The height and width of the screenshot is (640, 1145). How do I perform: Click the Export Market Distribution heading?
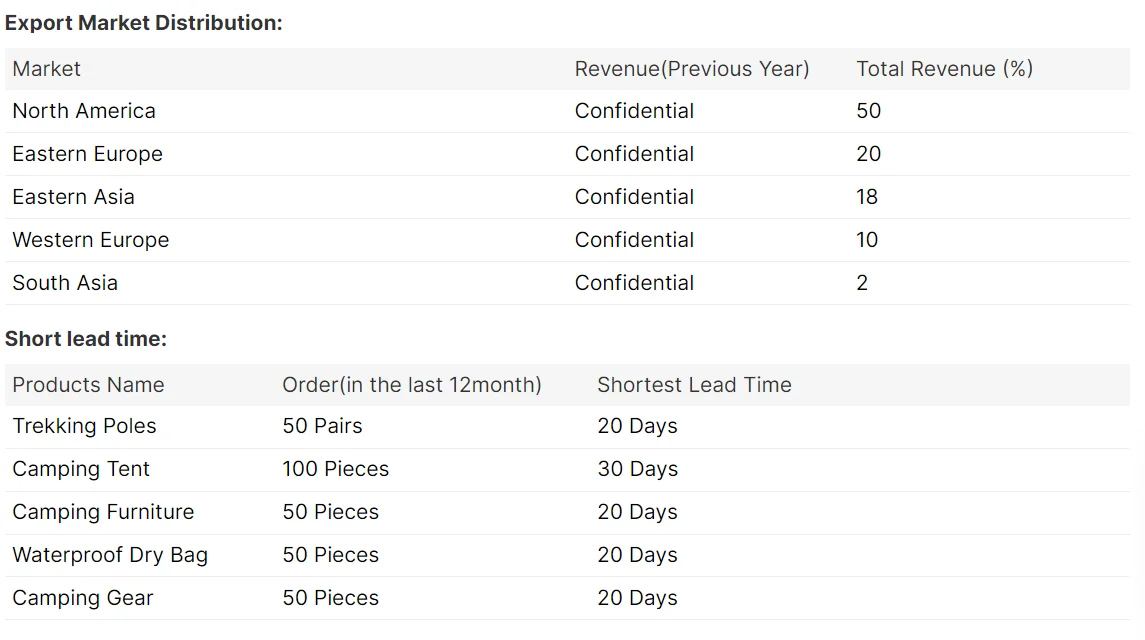pos(144,23)
